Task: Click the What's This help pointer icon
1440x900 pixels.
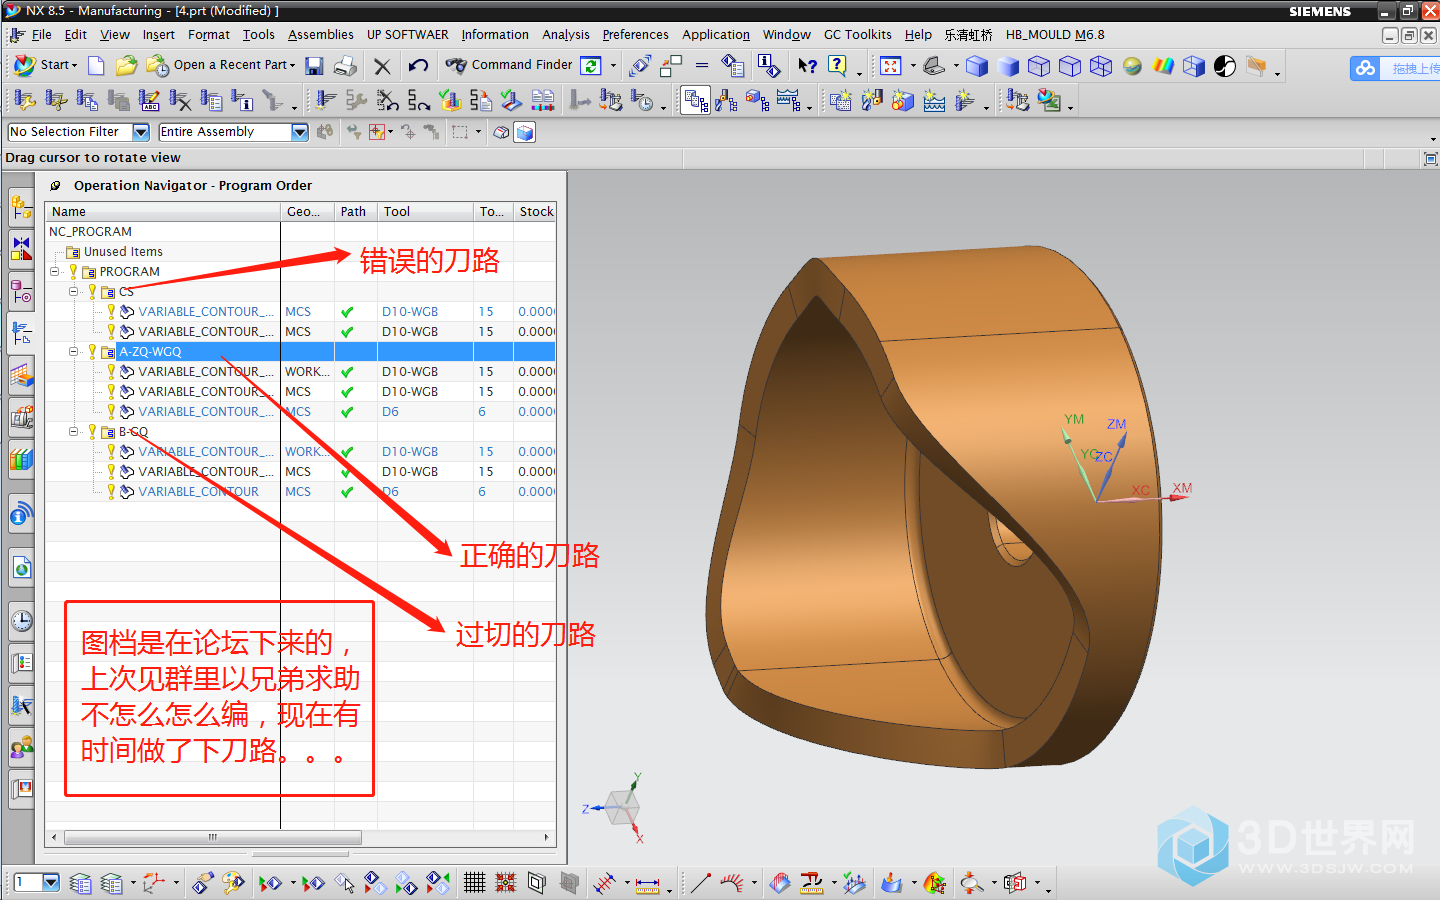Action: pyautogui.click(x=807, y=66)
